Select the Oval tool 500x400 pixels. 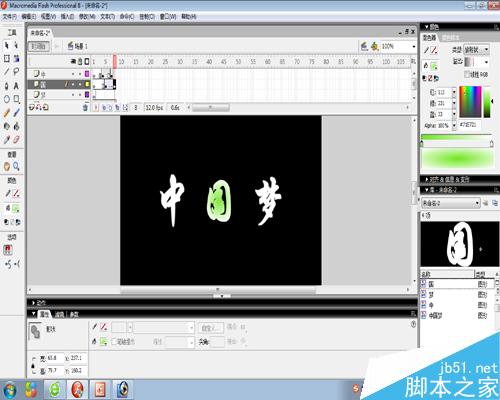(x=7, y=99)
